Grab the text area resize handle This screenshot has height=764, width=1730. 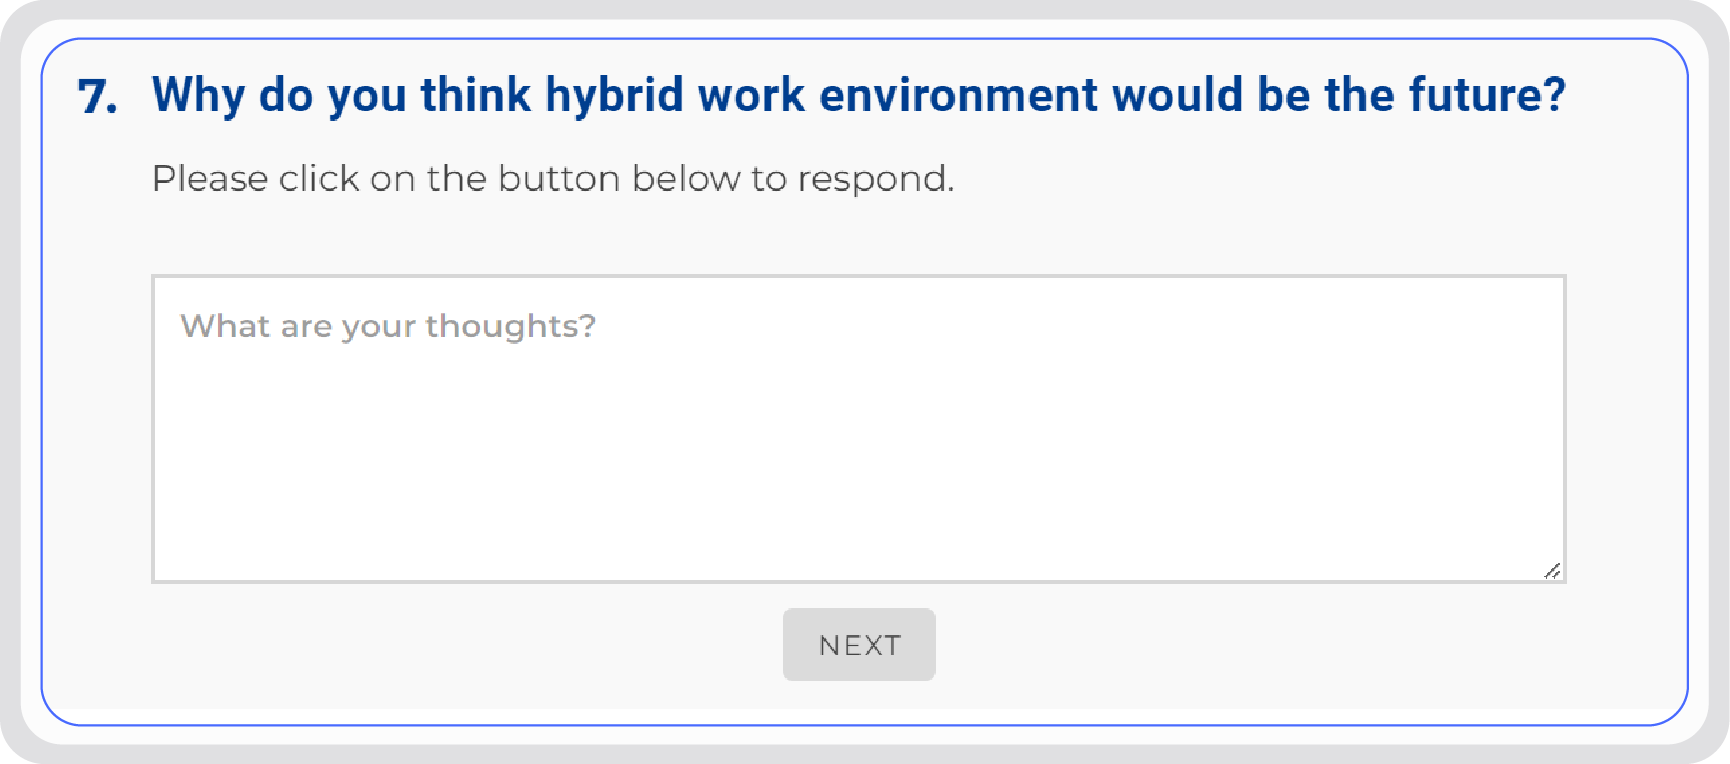[1552, 571]
